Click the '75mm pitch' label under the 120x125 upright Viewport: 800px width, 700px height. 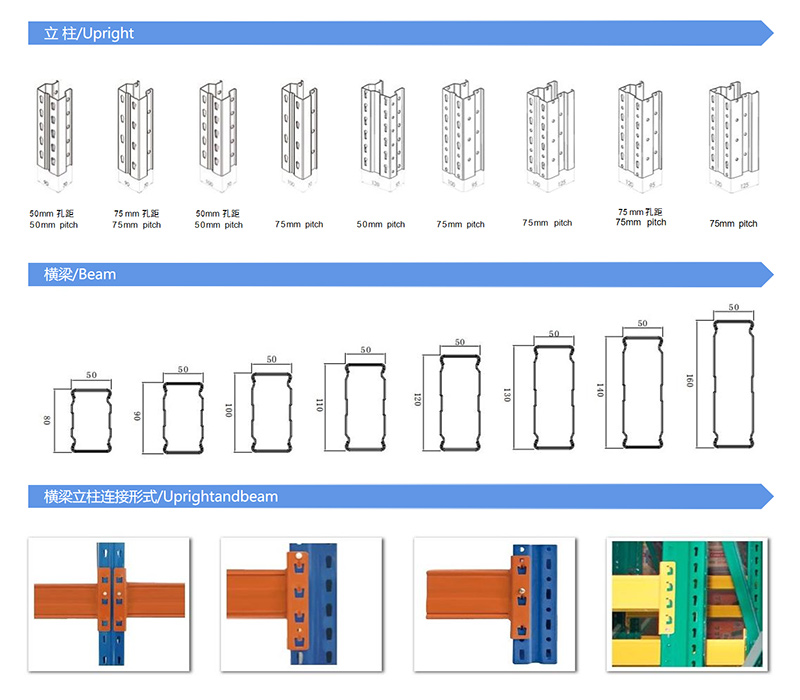733,223
